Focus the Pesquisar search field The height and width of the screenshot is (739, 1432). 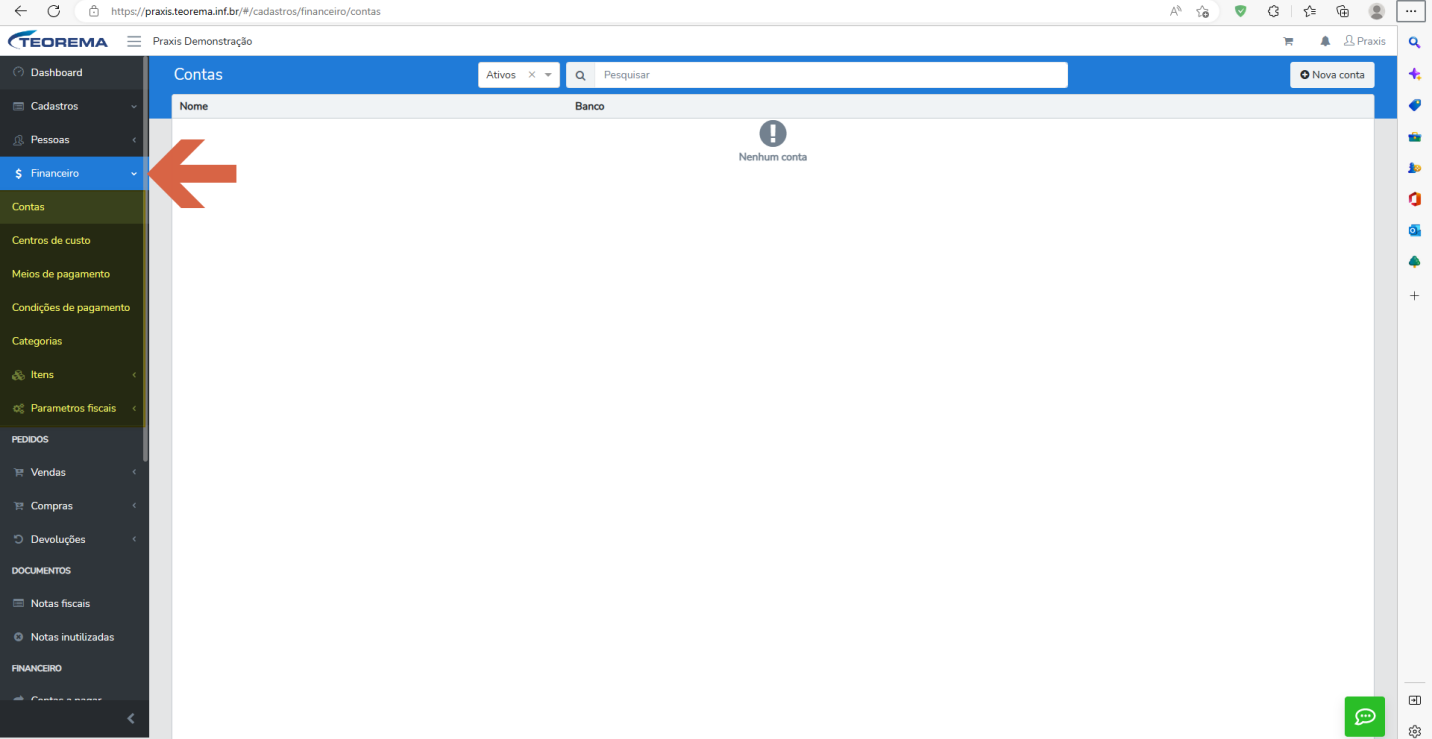(x=831, y=75)
